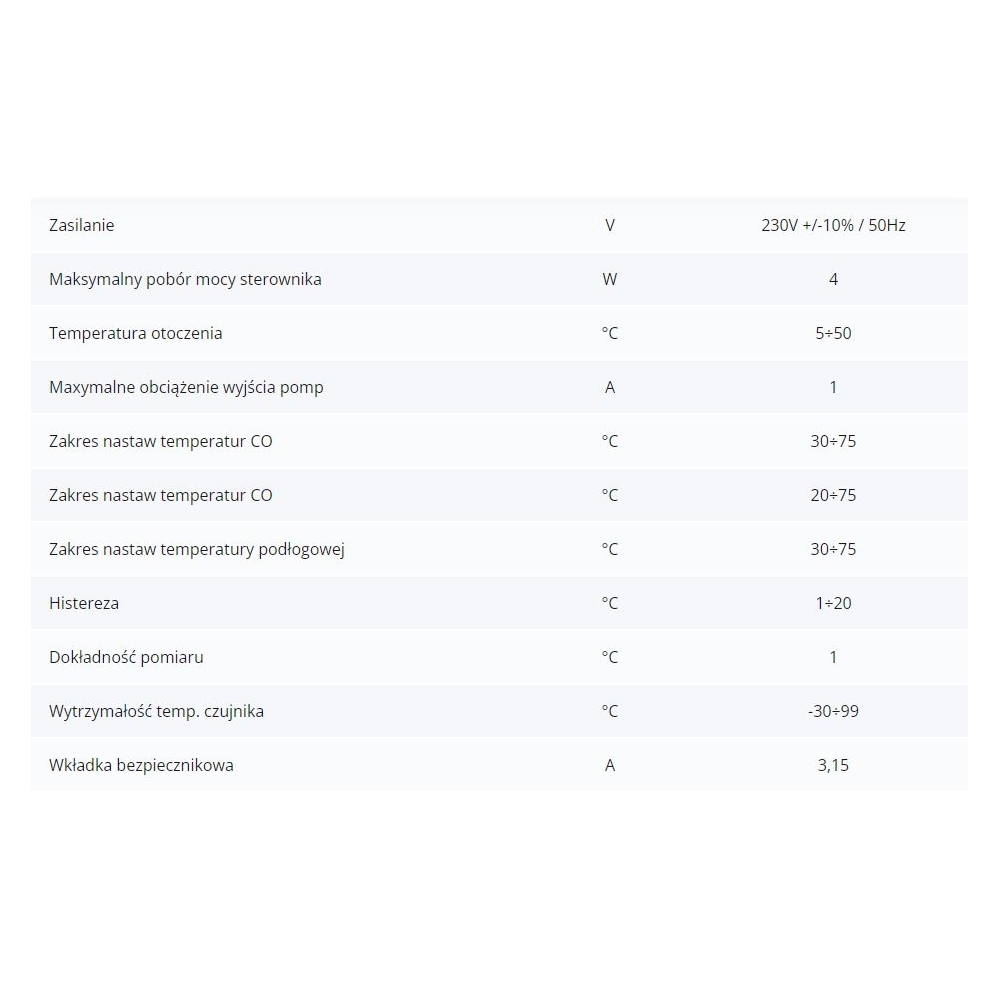Viewport: 1000px width, 1000px height.
Task: Select Maksymalny pobór mocy sterownika label
Action: coord(185,279)
